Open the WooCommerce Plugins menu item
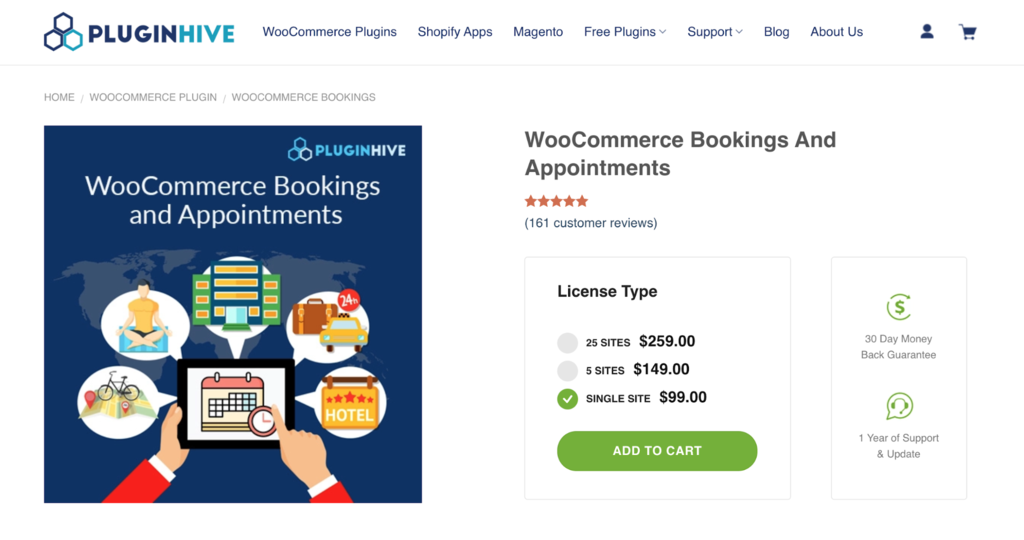The width and height of the screenshot is (1024, 540). (x=329, y=32)
